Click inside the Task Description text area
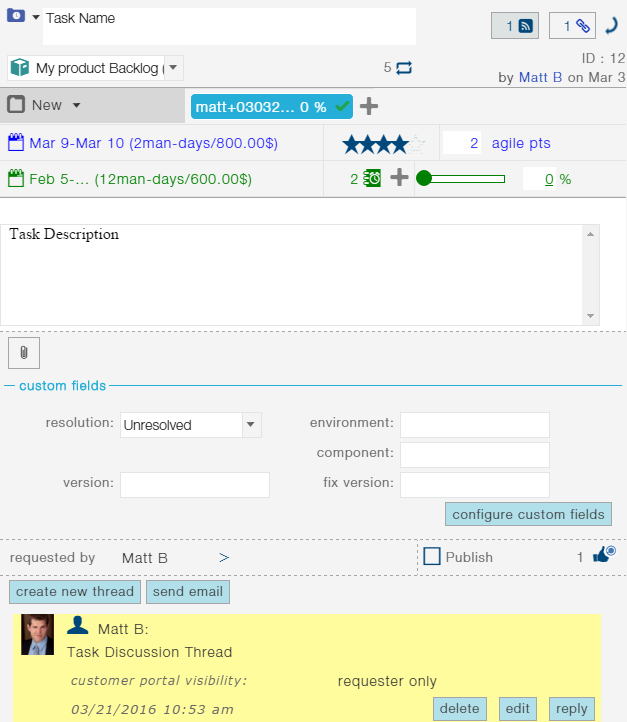Image resolution: width=627 pixels, height=722 pixels. (291, 275)
